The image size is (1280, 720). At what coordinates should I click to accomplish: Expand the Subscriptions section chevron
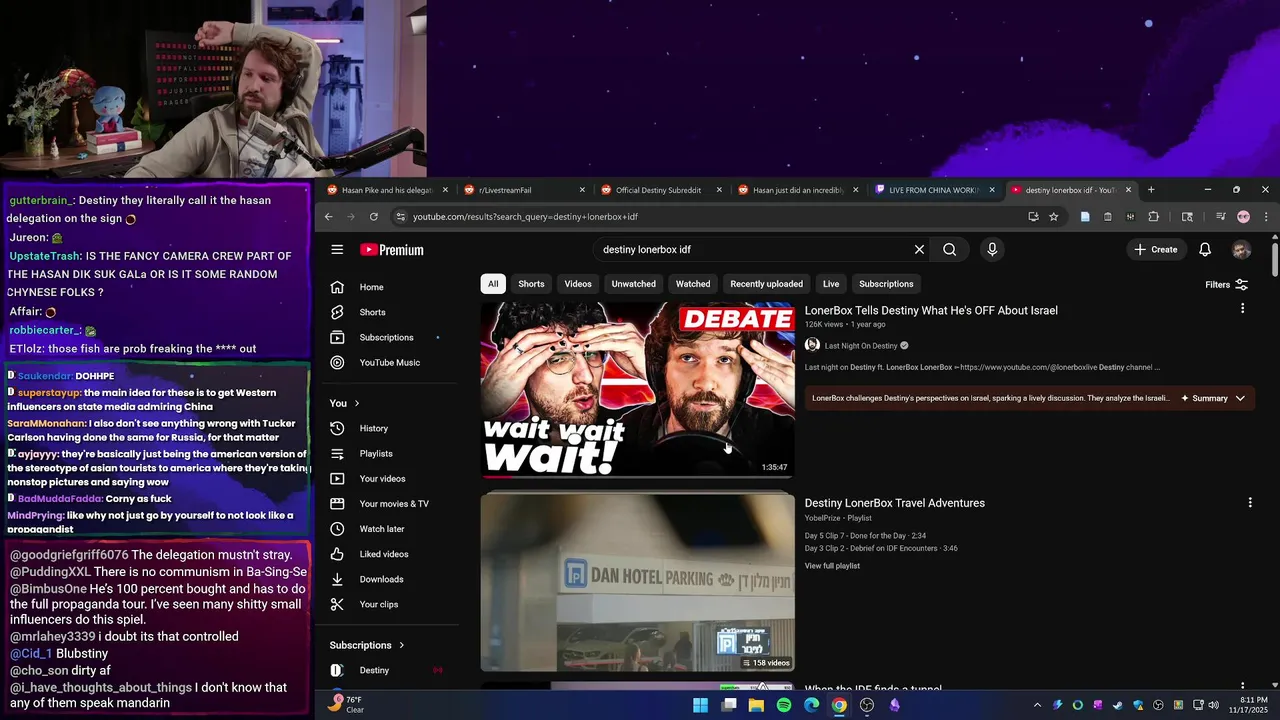pyautogui.click(x=402, y=645)
